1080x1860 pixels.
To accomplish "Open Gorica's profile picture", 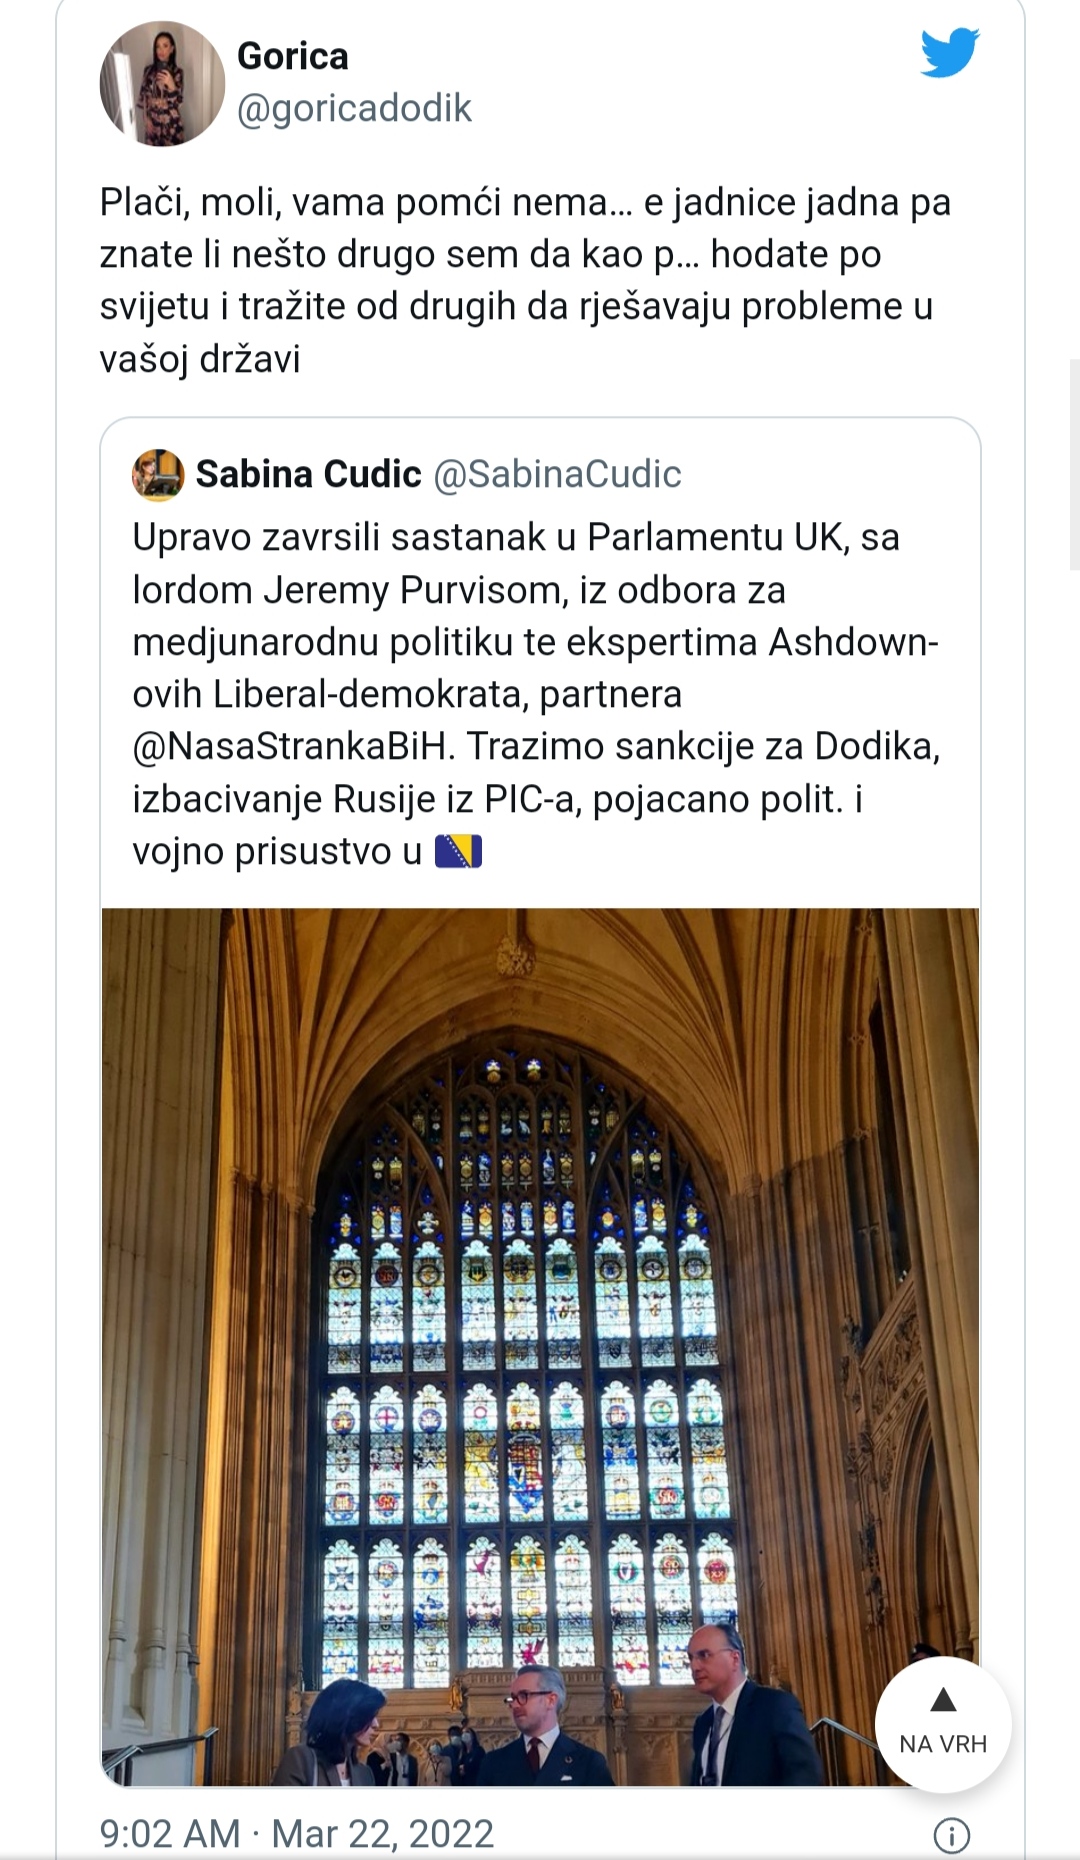I will point(162,84).
